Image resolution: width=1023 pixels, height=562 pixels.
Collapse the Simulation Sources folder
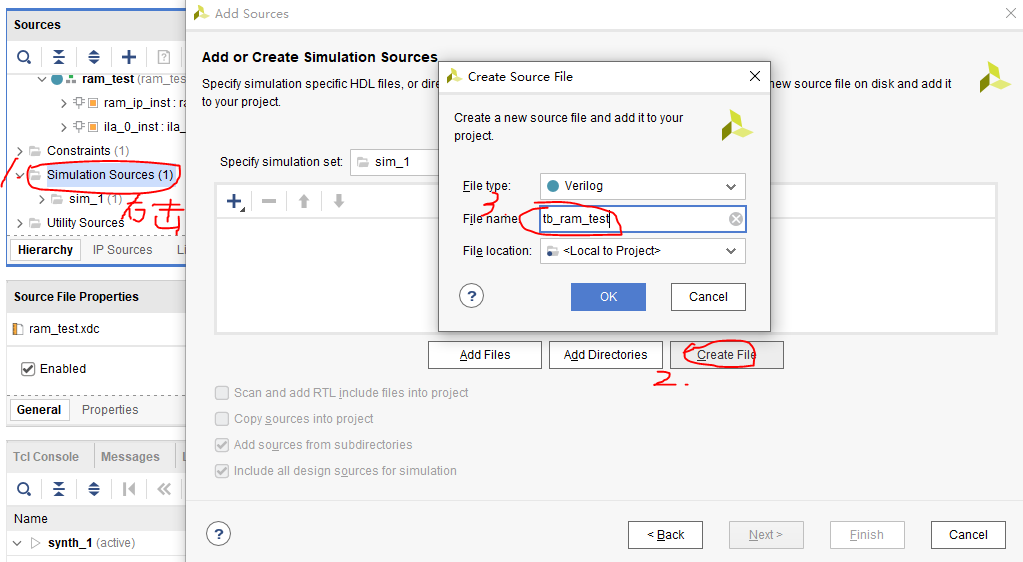click(20, 176)
